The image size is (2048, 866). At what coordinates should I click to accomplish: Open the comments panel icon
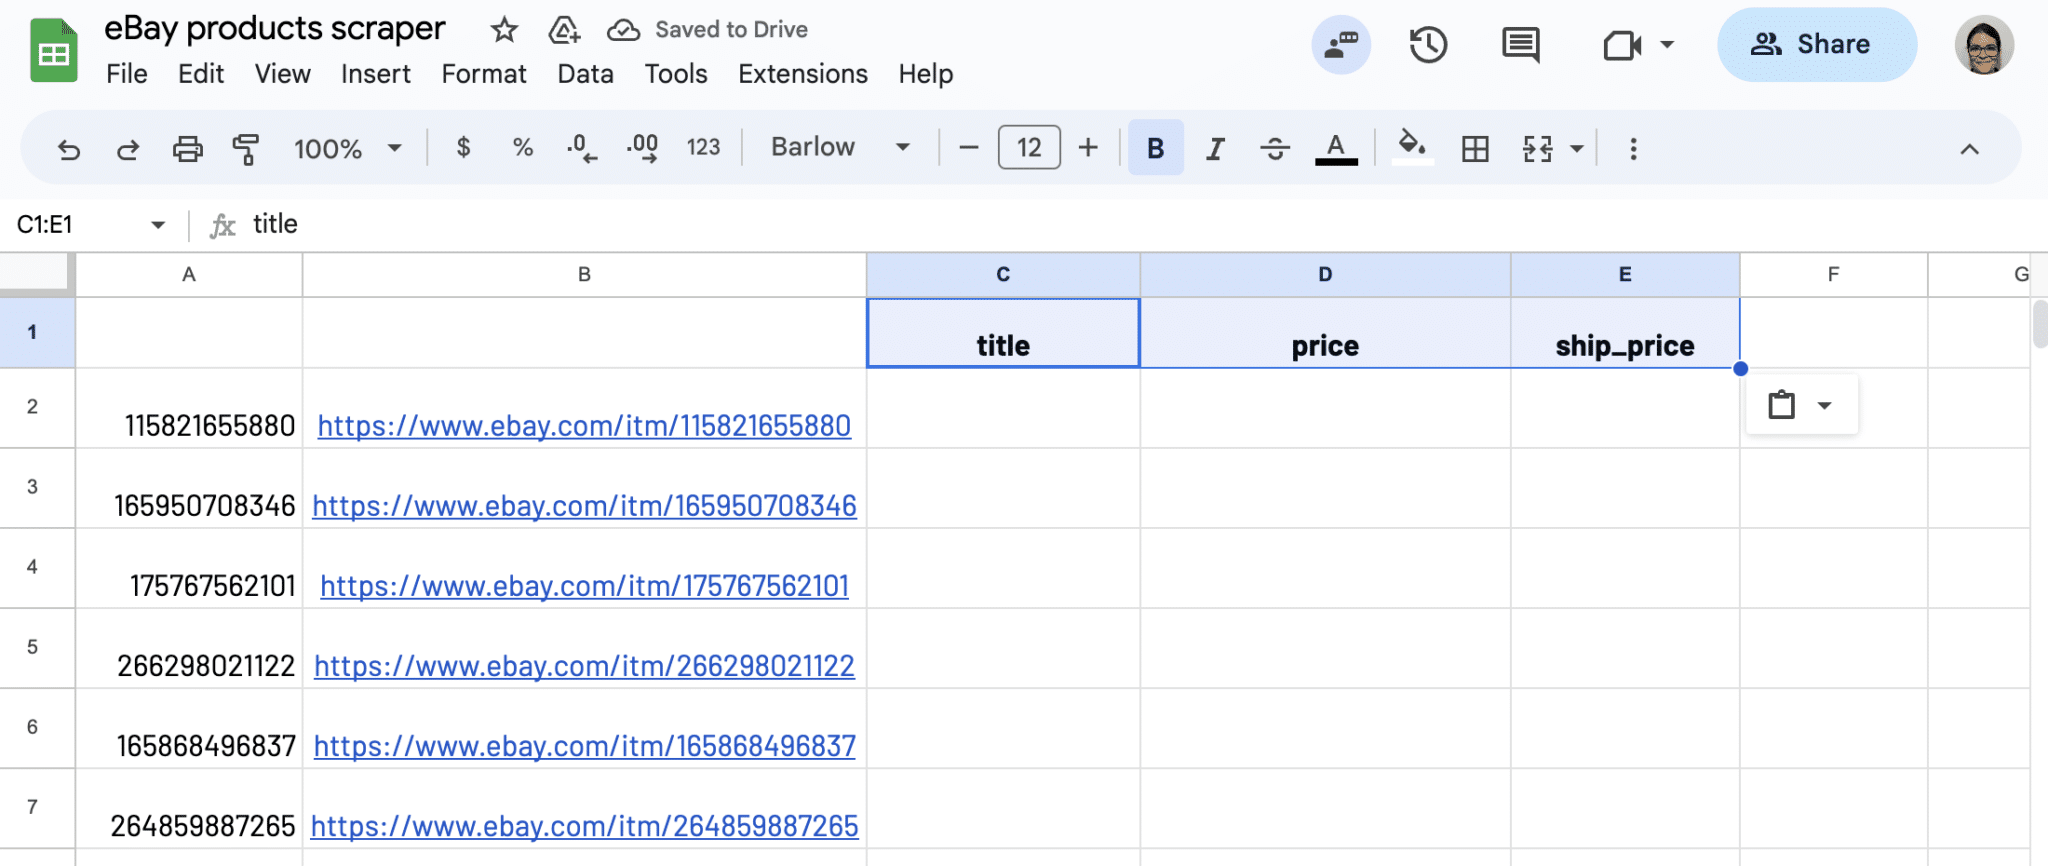tap(1521, 44)
